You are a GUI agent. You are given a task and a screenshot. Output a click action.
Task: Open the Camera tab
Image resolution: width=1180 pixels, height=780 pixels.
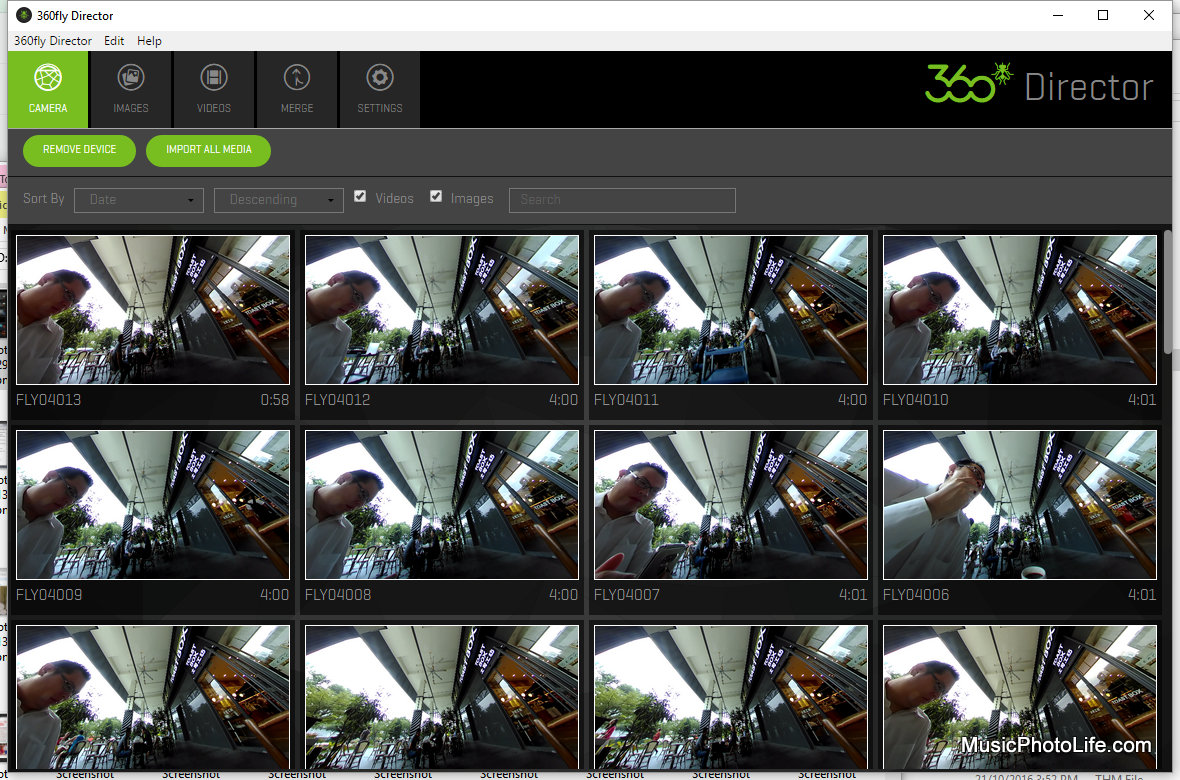pyautogui.click(x=48, y=90)
